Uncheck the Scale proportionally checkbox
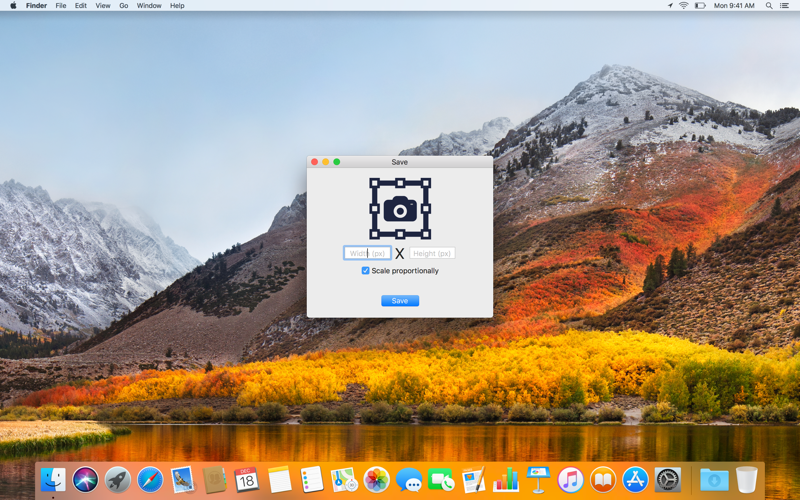 tap(365, 270)
